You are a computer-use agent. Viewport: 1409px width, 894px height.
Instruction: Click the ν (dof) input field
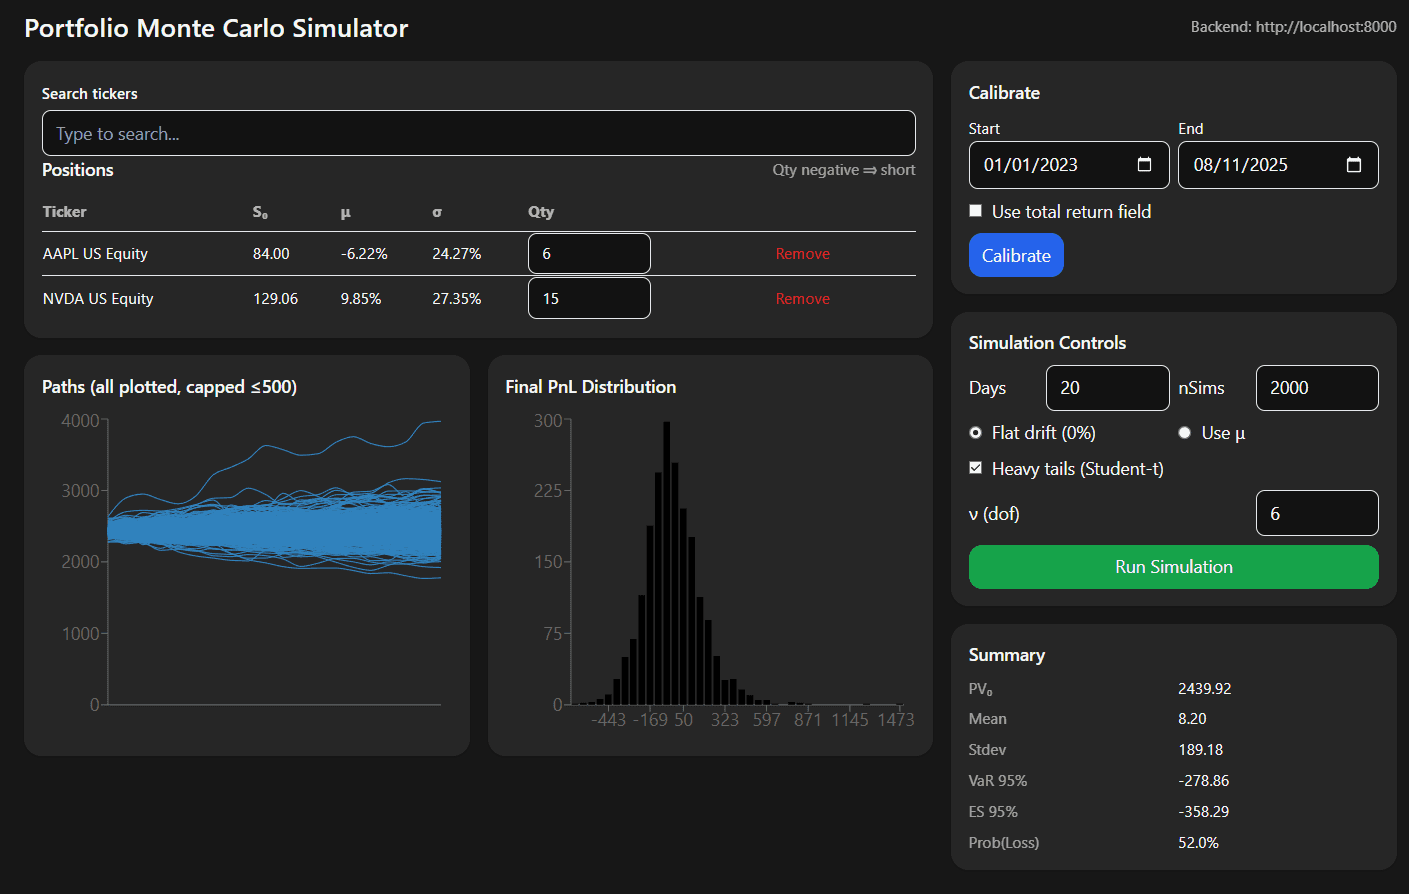tap(1317, 513)
